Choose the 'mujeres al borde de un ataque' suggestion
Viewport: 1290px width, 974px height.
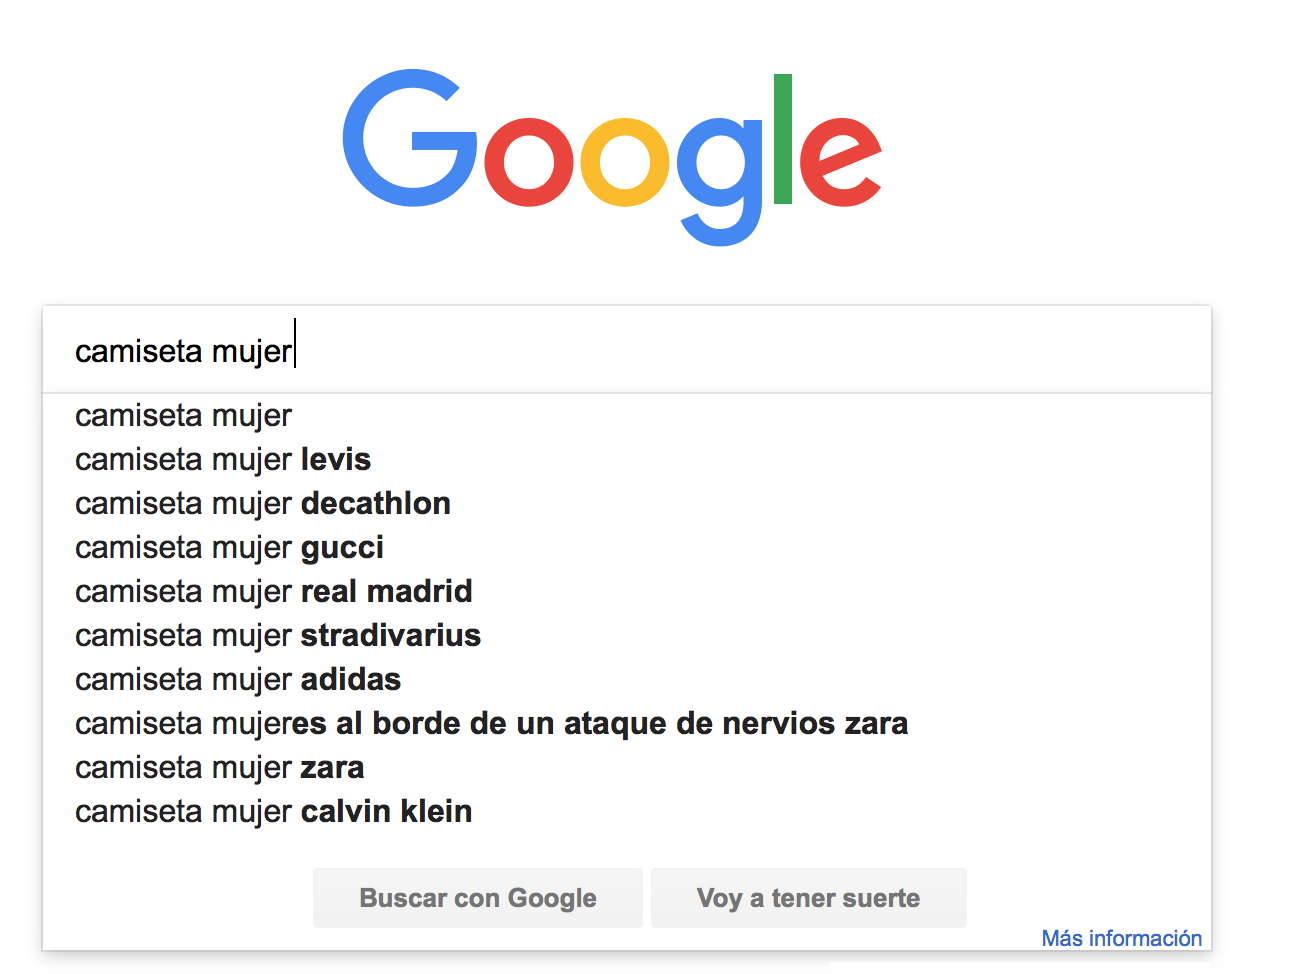(627, 723)
